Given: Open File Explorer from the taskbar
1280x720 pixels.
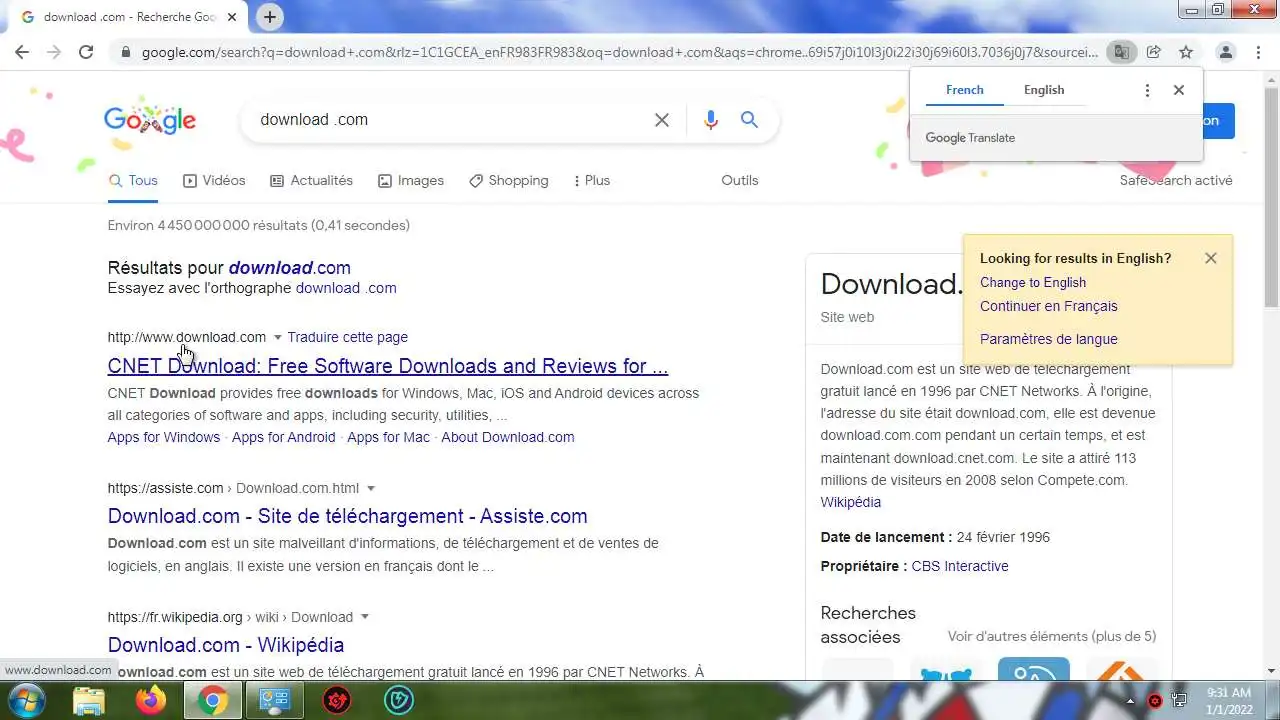Looking at the screenshot, I should tap(90, 701).
